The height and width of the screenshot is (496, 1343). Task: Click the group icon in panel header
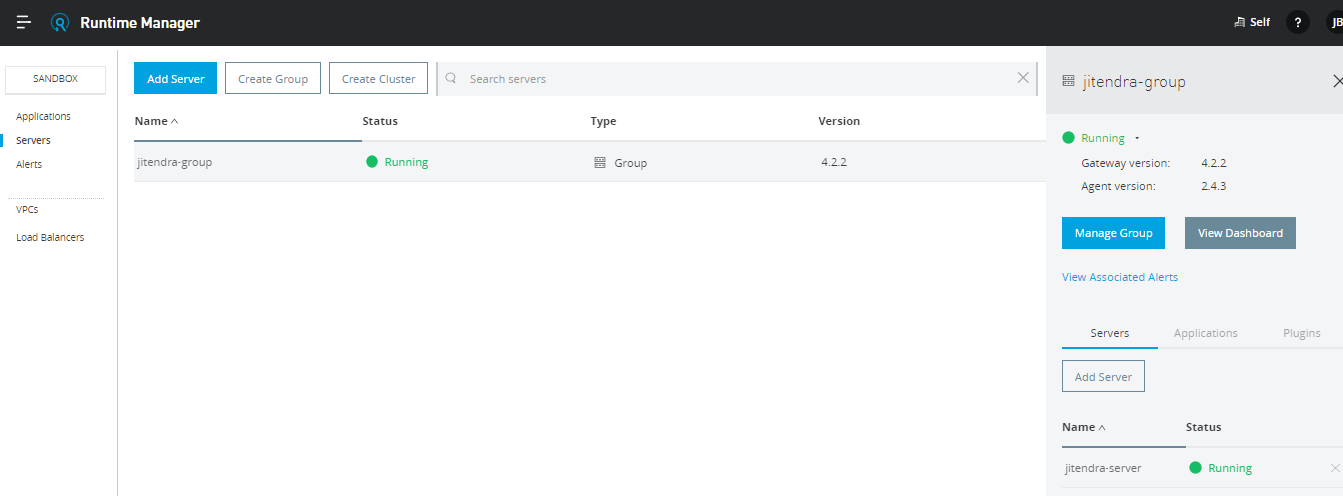1068,81
